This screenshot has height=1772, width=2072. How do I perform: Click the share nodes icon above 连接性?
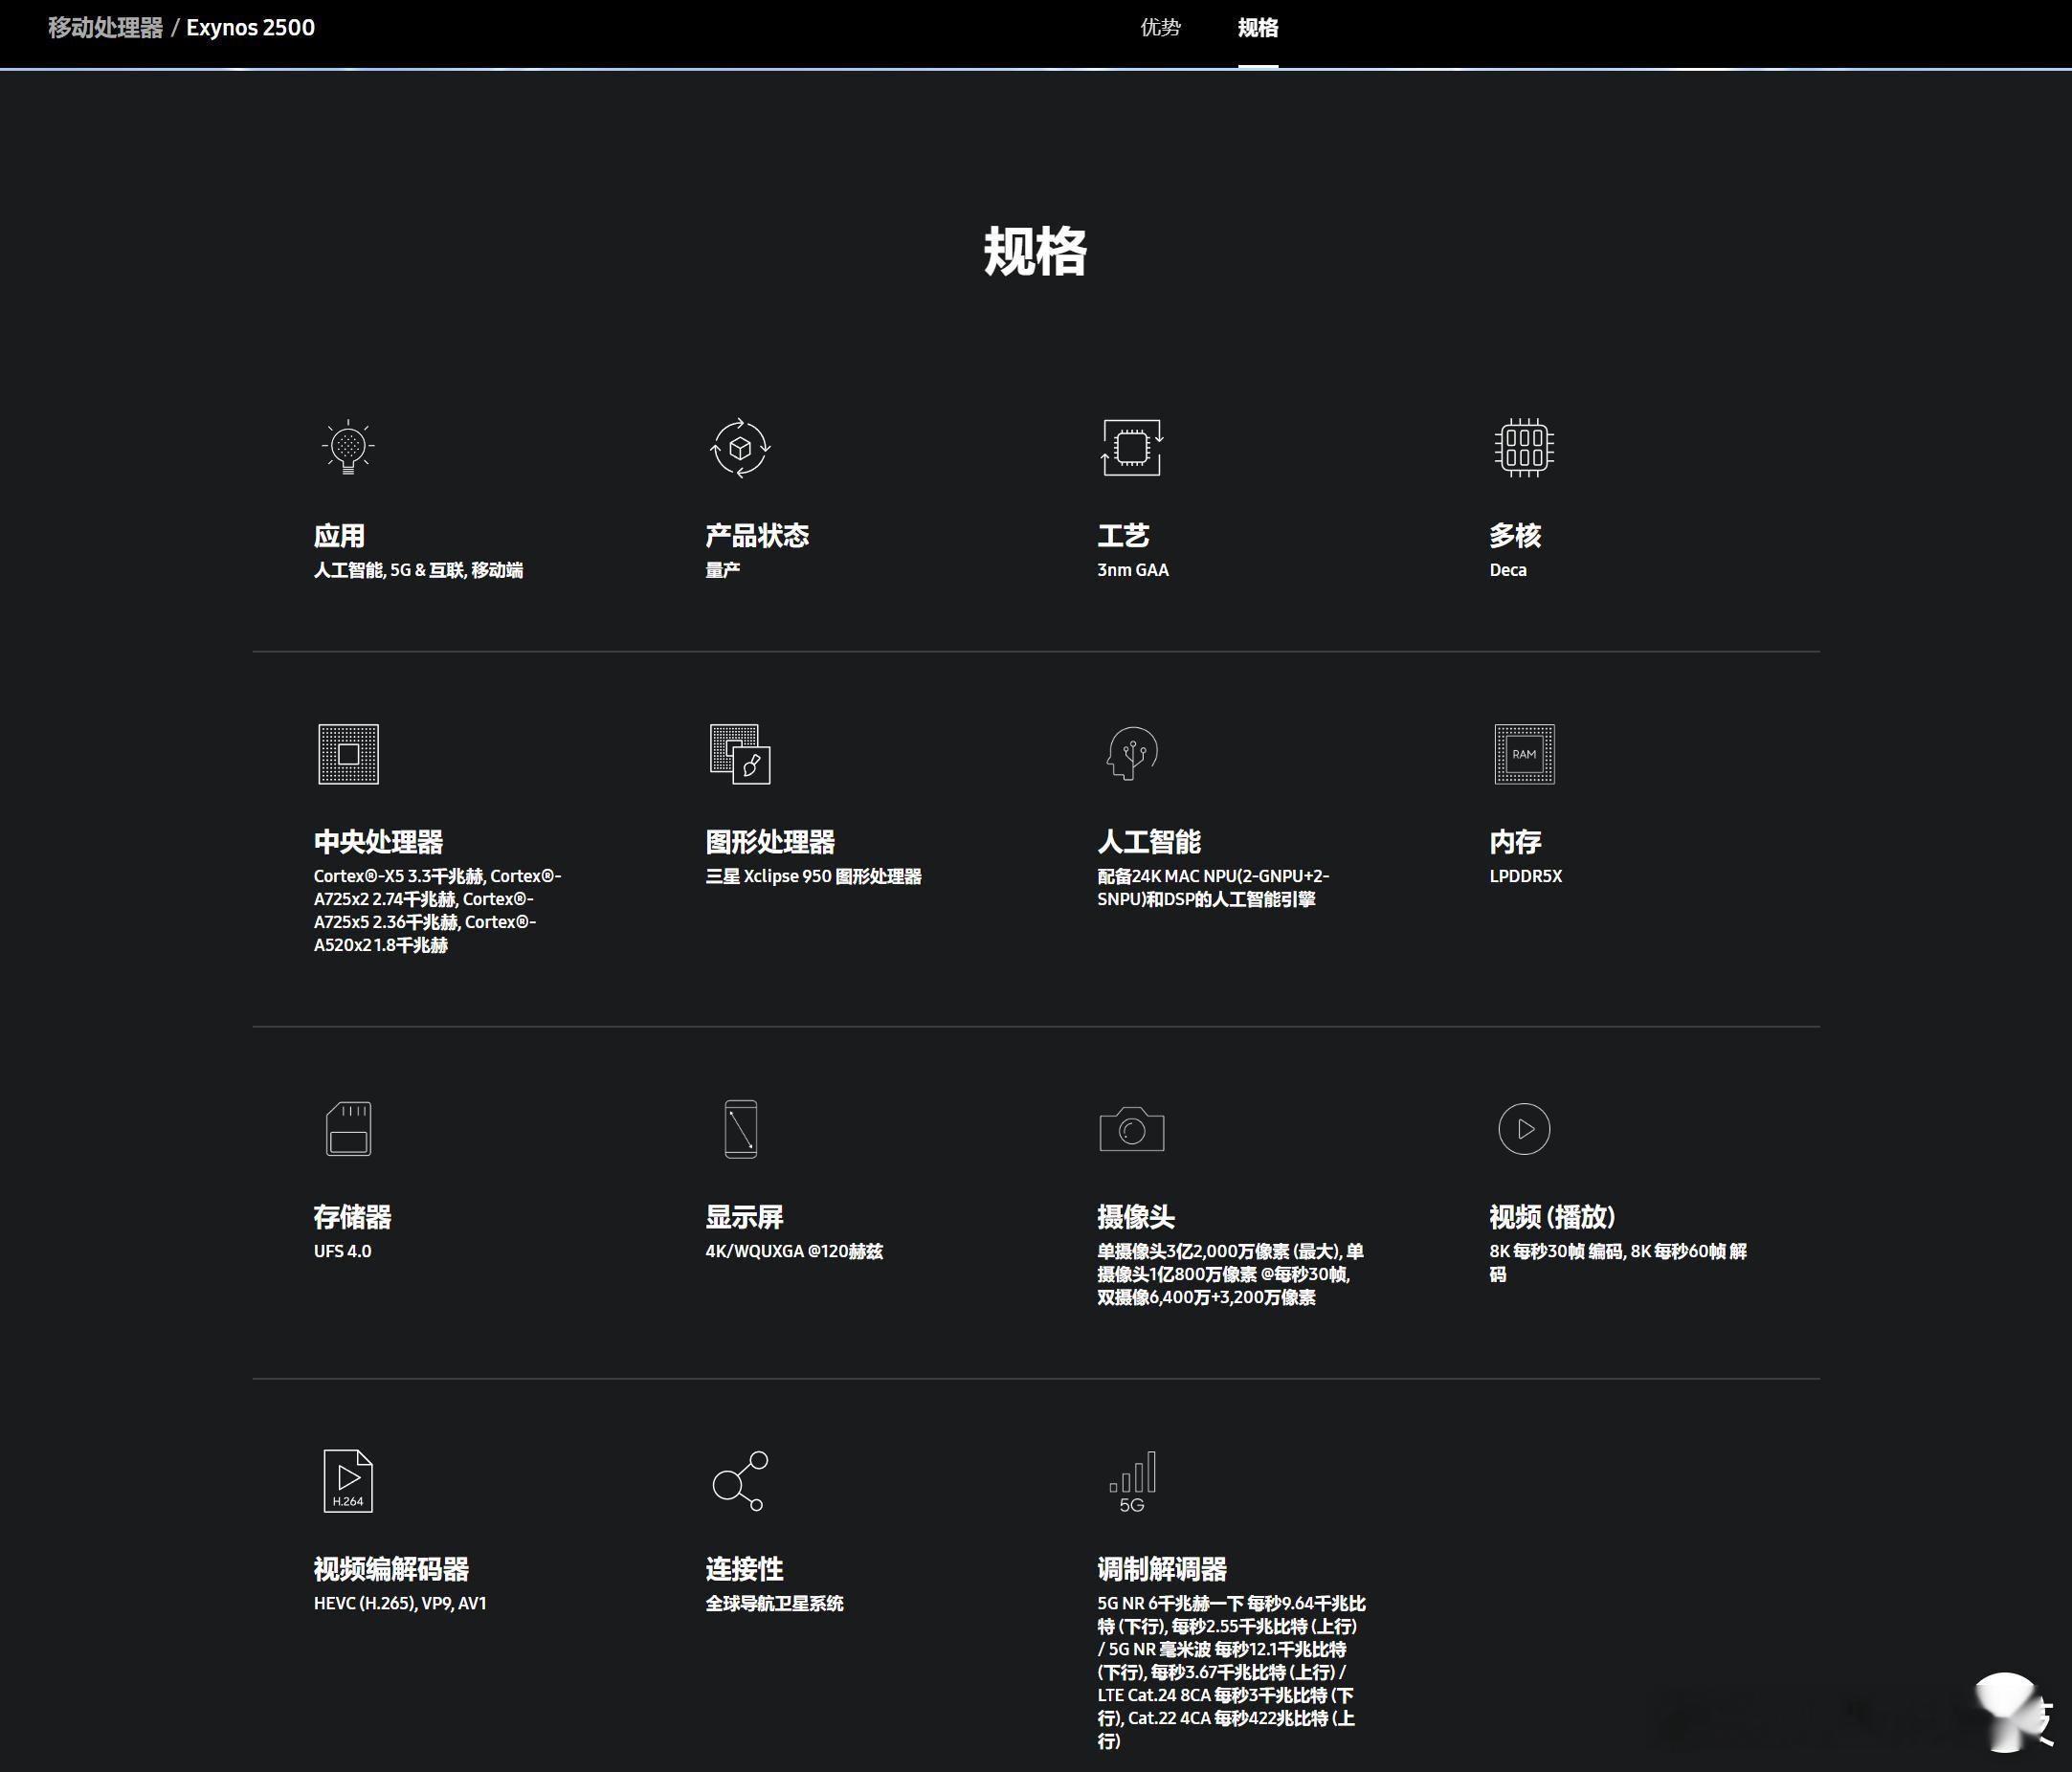pyautogui.click(x=740, y=1481)
